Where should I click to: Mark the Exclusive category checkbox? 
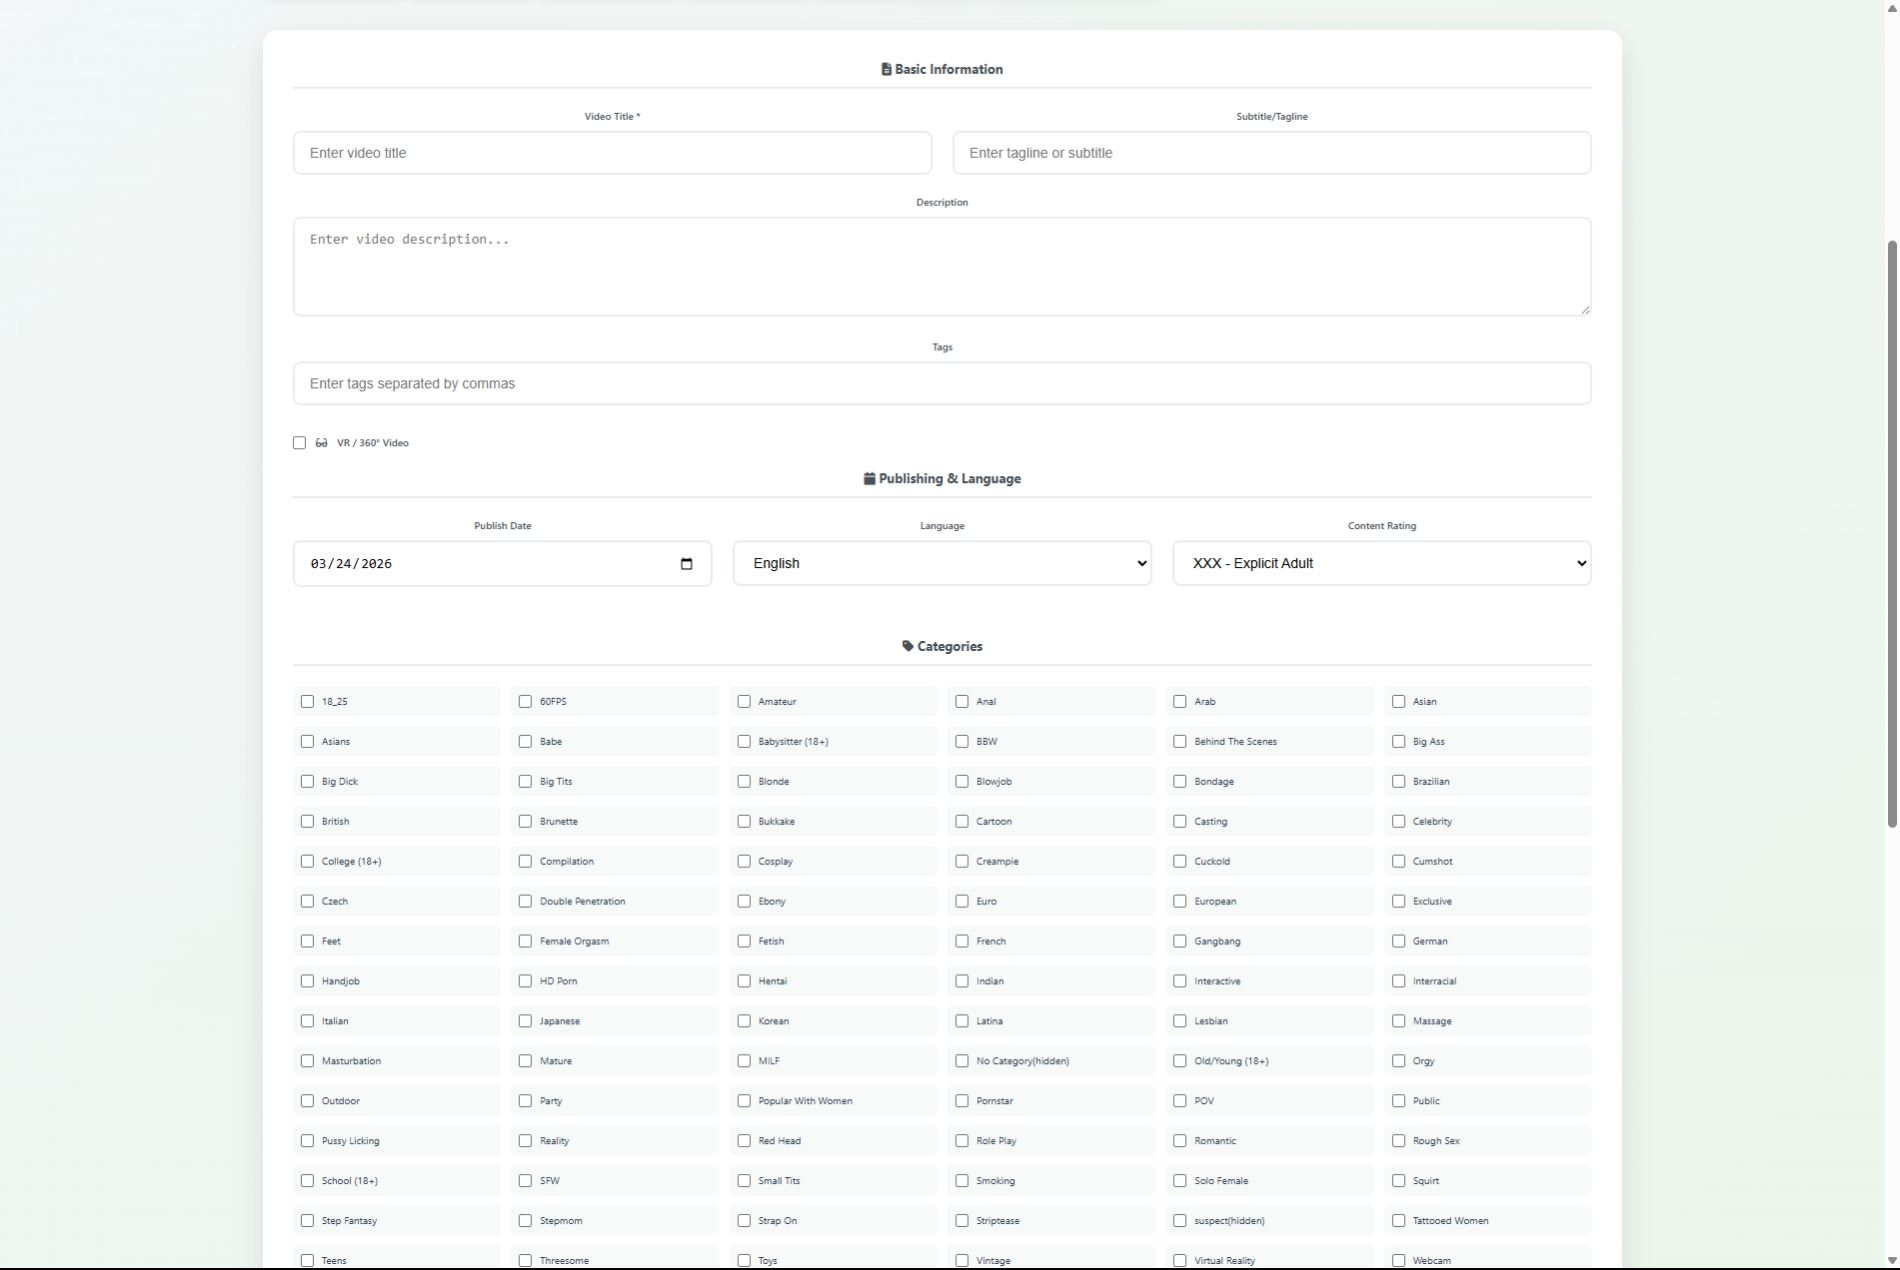[1398, 901]
